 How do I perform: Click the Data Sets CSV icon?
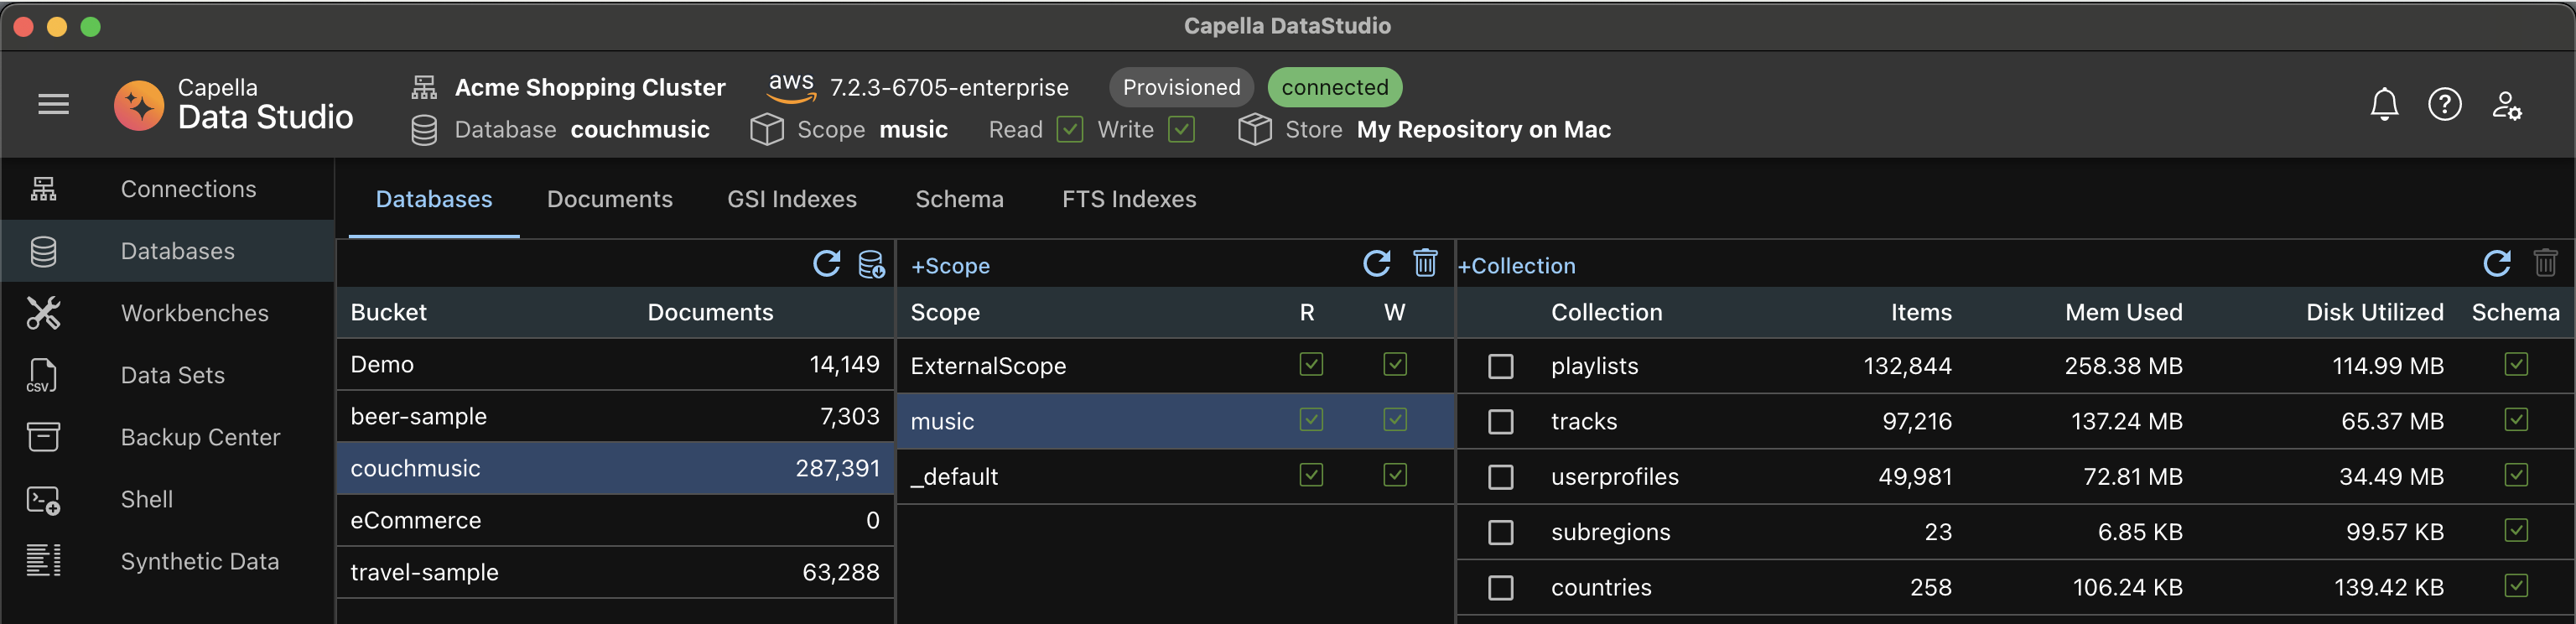click(42, 375)
